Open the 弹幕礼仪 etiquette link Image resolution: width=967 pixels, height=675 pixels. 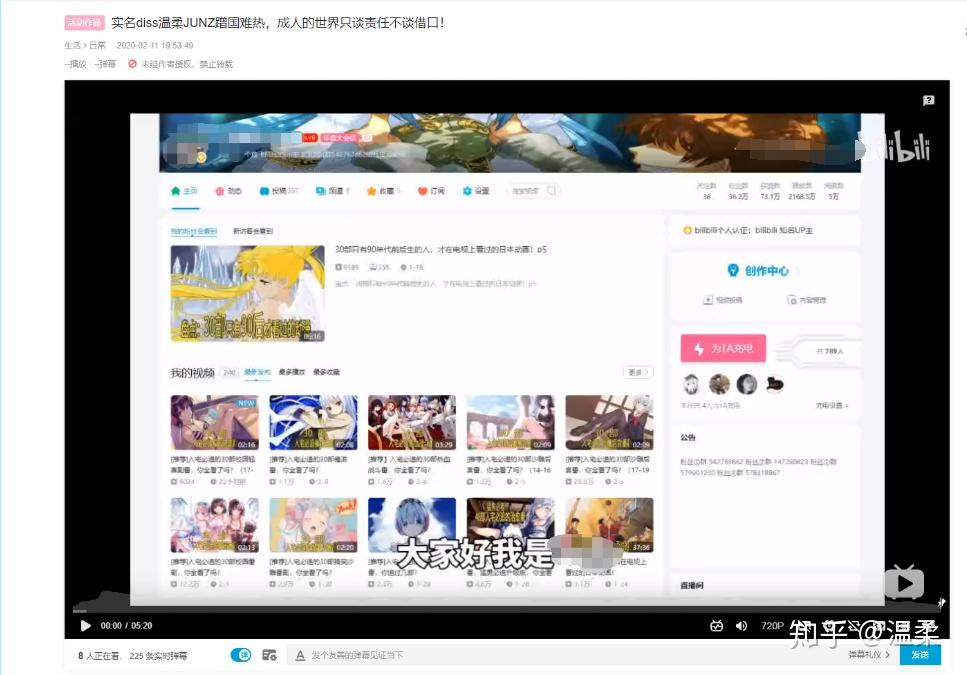tap(868, 655)
